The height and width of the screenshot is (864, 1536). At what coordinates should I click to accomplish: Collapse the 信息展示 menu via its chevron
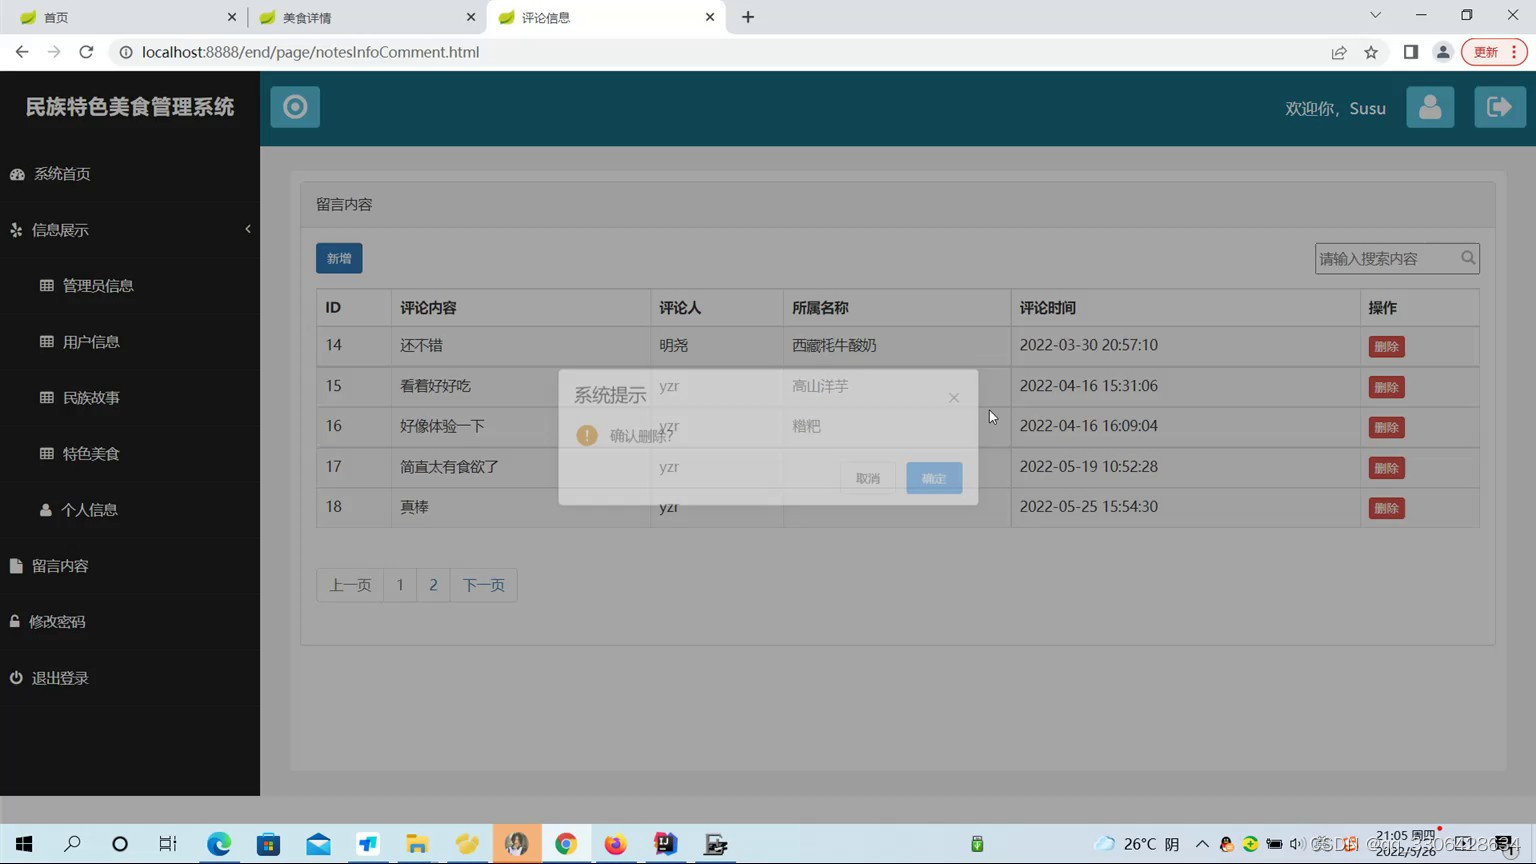tap(247, 229)
